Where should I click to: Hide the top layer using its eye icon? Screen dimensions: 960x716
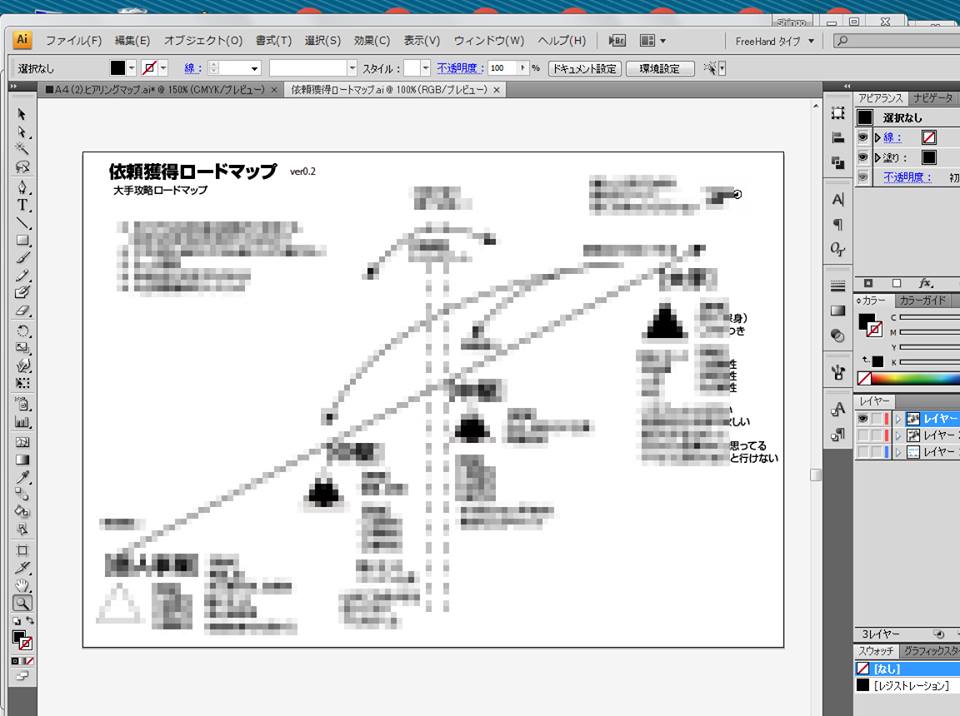coord(863,419)
